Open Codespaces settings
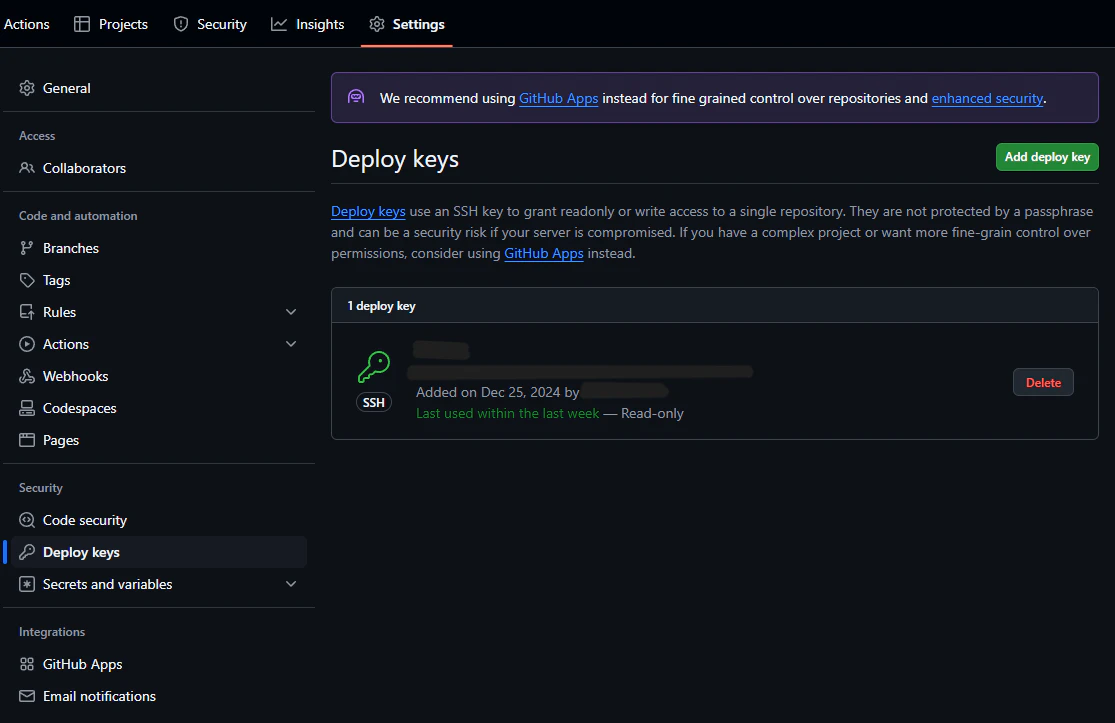 click(159, 408)
